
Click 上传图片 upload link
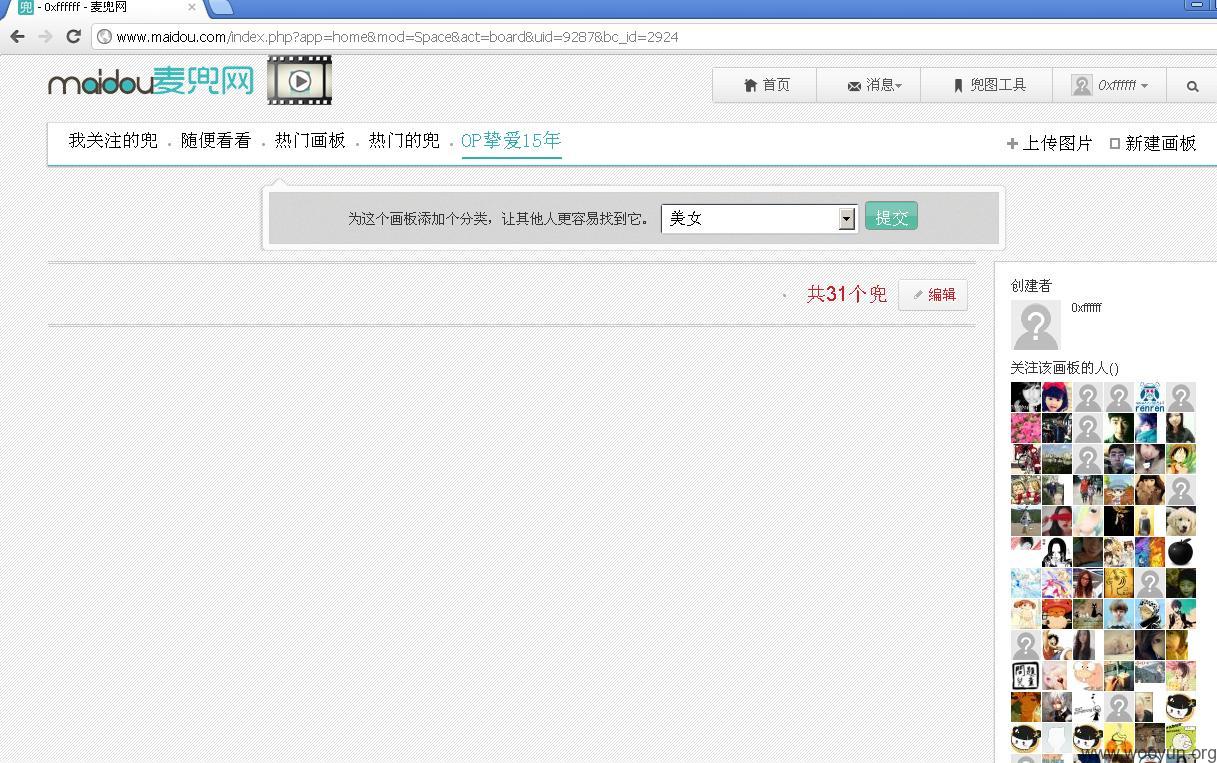[1050, 143]
